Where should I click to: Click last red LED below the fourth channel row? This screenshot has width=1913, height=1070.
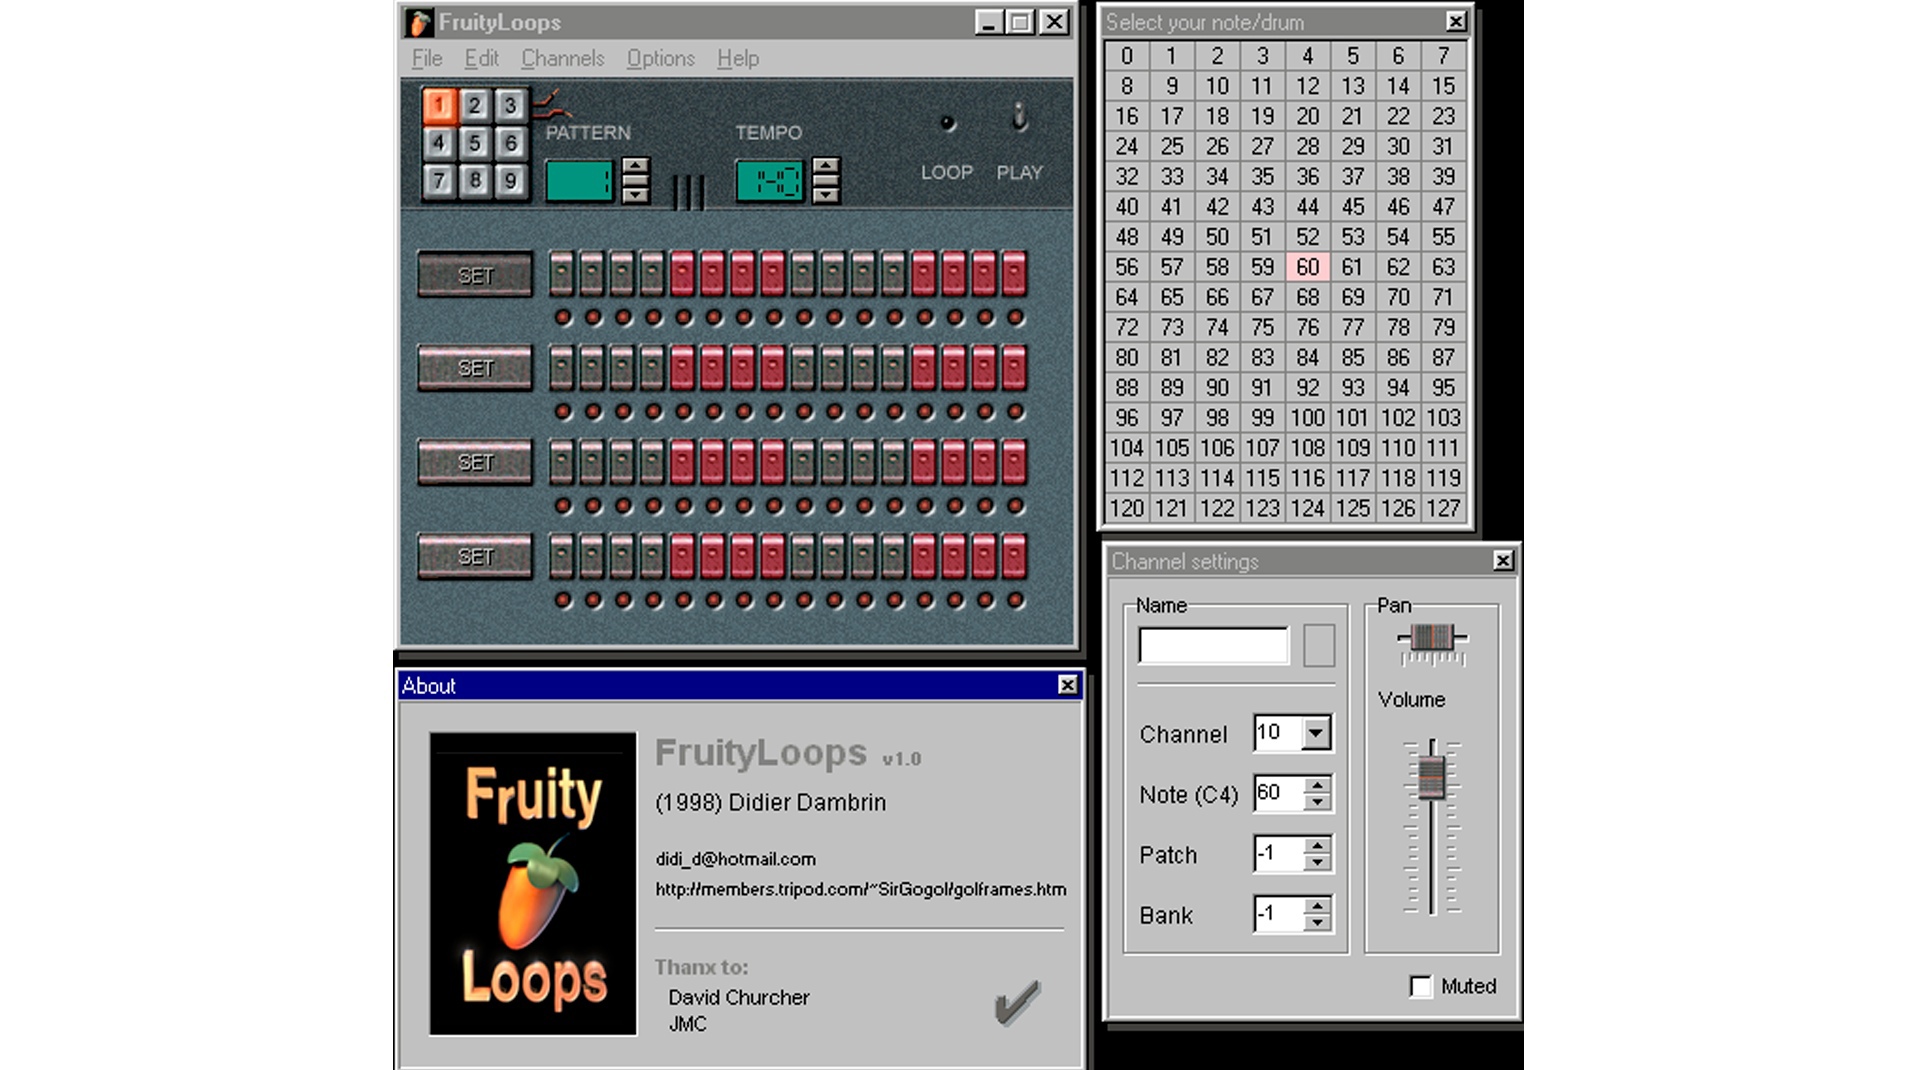tap(1015, 601)
